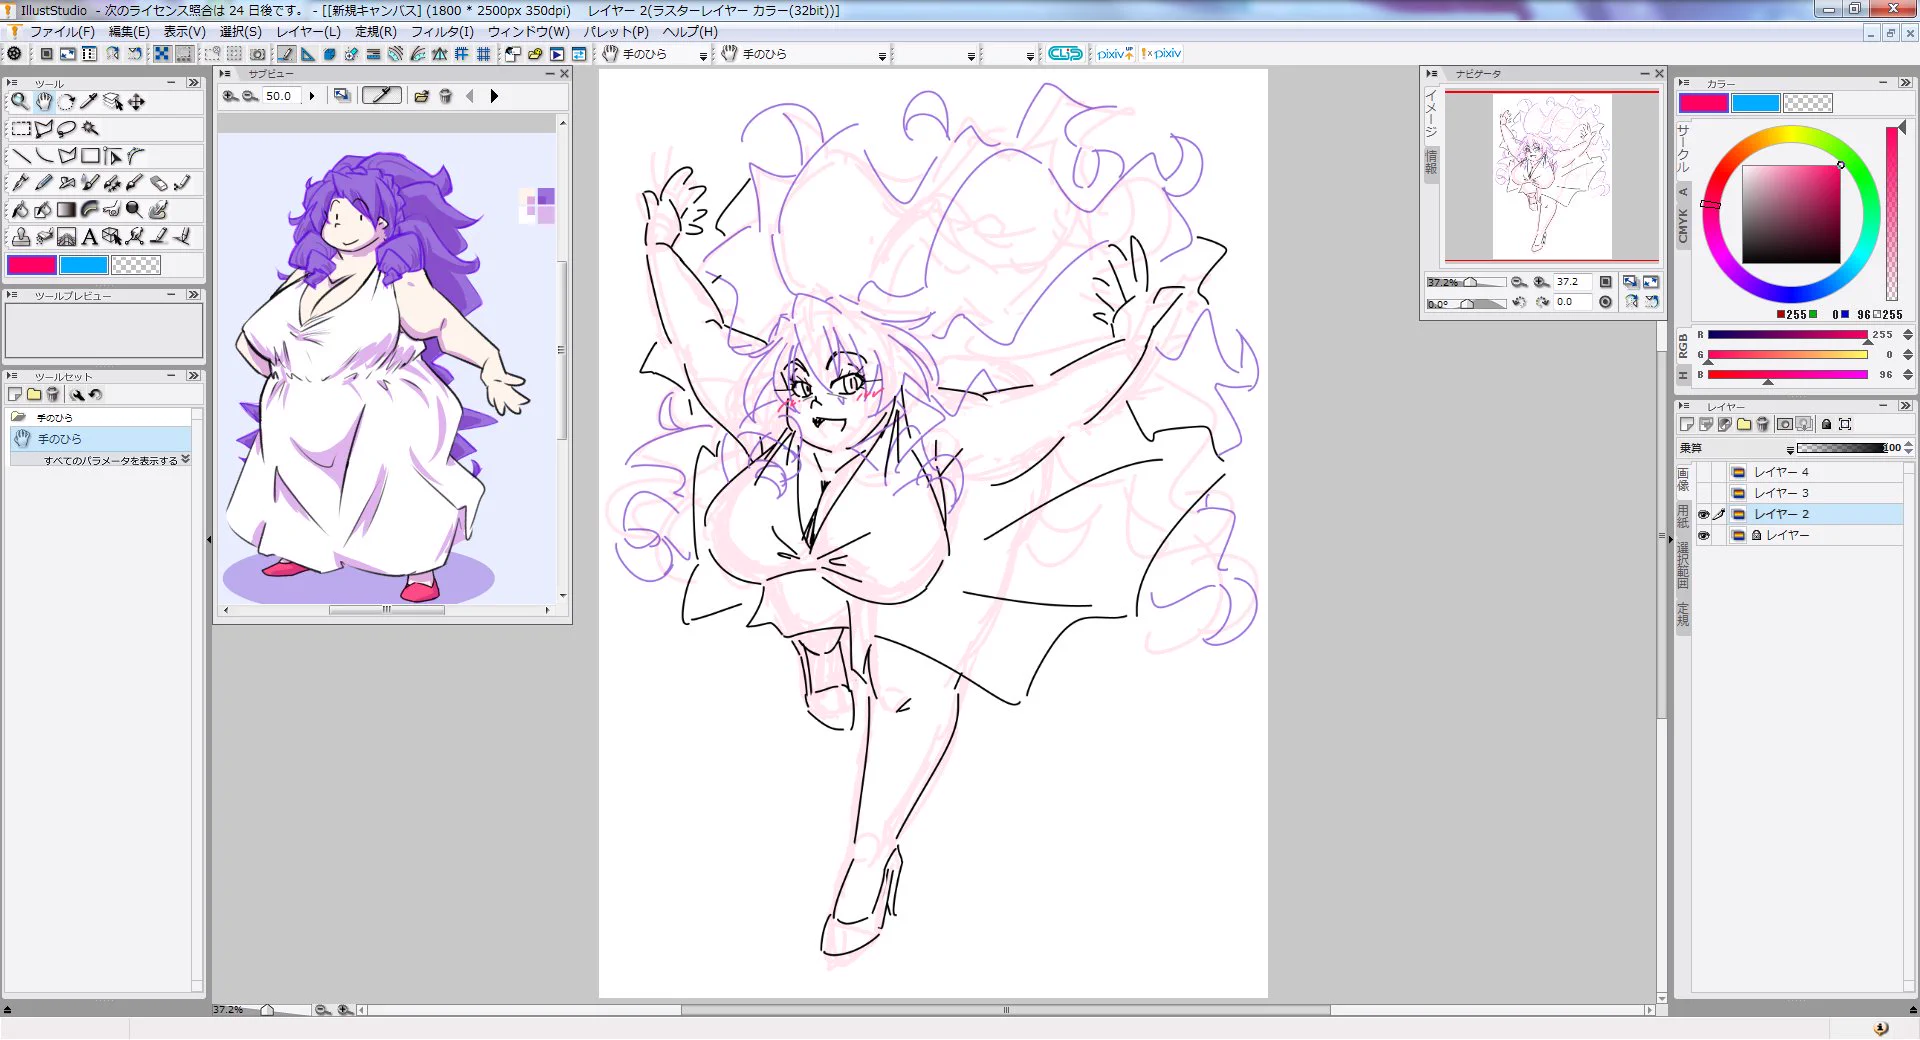Screen dimensions: 1920x1040
Task: Show レイヤー 4 via visibility box
Action: [1704, 472]
